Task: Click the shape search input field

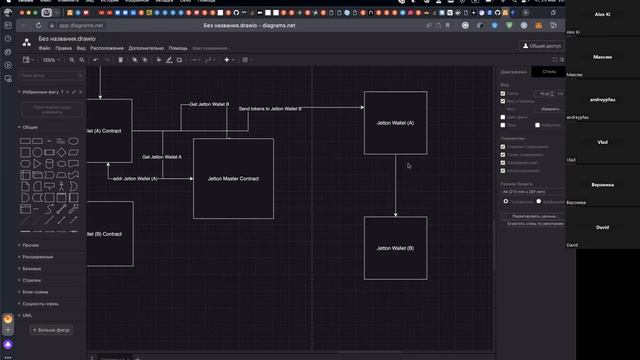Action: pos(51,76)
